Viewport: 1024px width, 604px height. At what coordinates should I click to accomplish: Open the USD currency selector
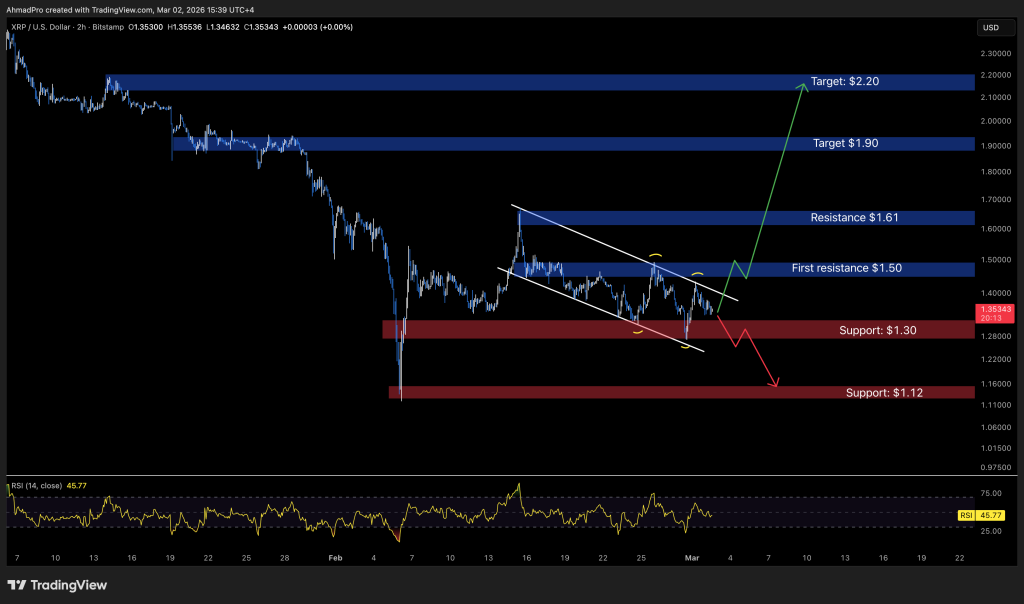[992, 27]
